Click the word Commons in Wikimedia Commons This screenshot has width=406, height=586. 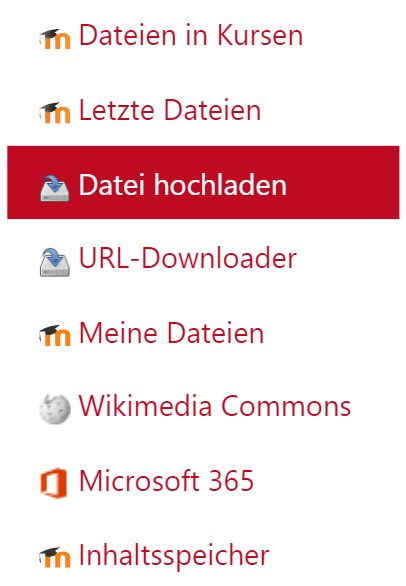[286, 405]
